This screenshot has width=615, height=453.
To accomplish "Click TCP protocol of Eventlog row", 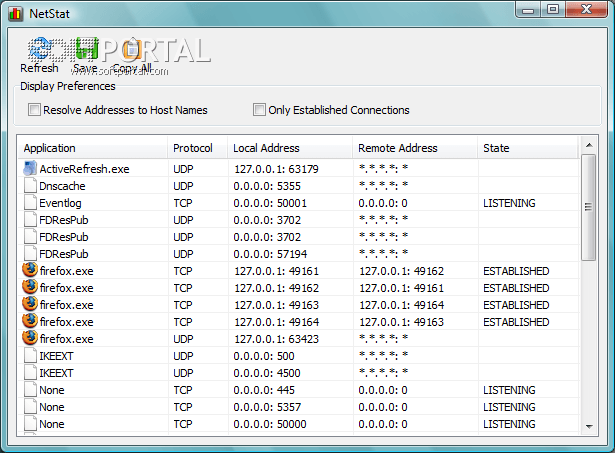I will click(x=183, y=203).
